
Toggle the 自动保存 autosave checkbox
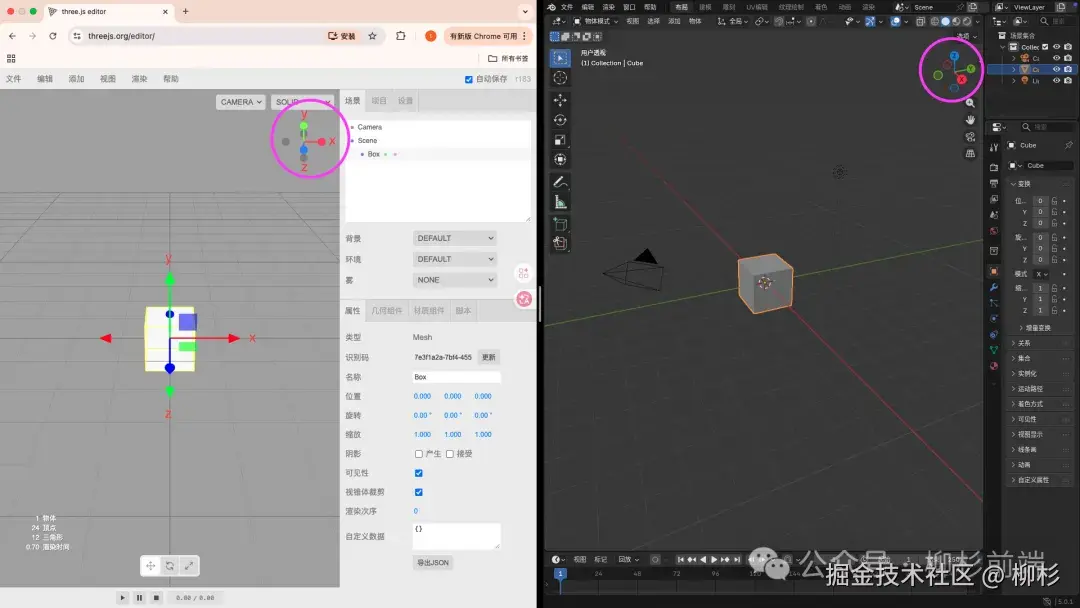(x=469, y=79)
